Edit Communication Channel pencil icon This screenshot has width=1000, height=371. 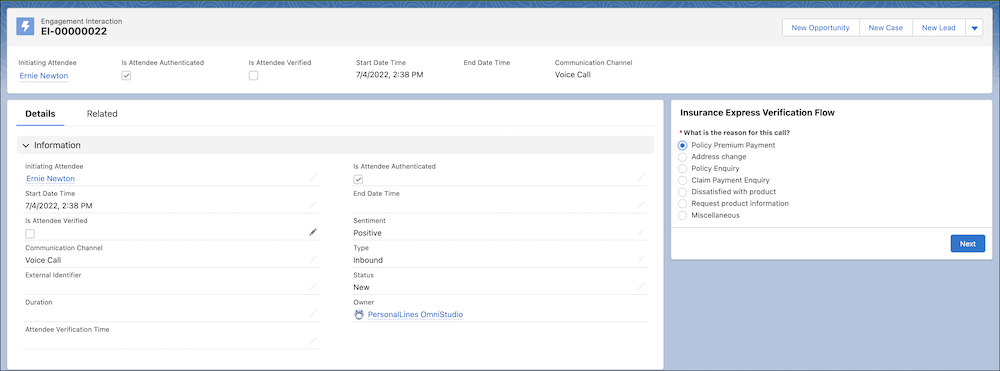point(312,259)
